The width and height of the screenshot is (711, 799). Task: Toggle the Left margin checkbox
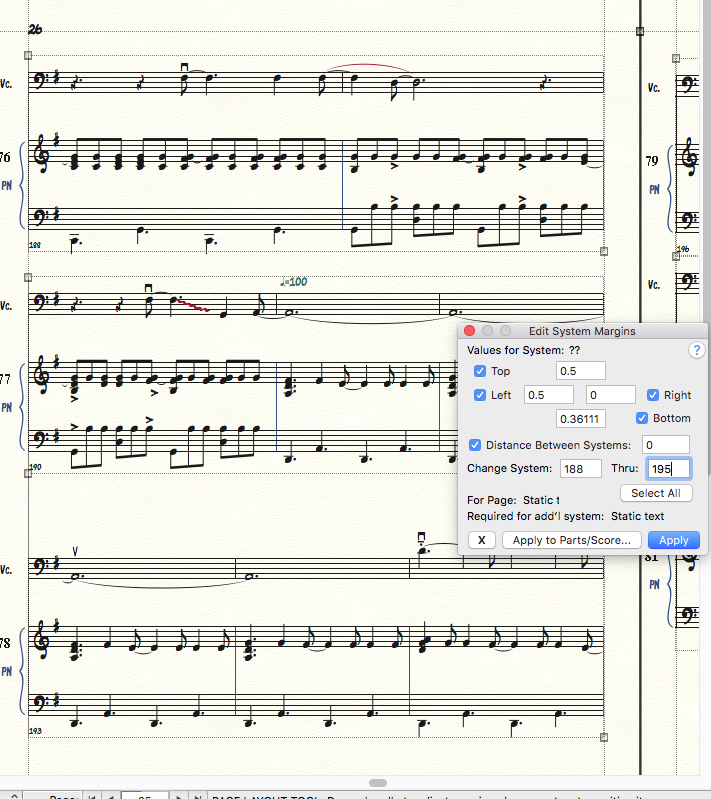[x=480, y=395]
